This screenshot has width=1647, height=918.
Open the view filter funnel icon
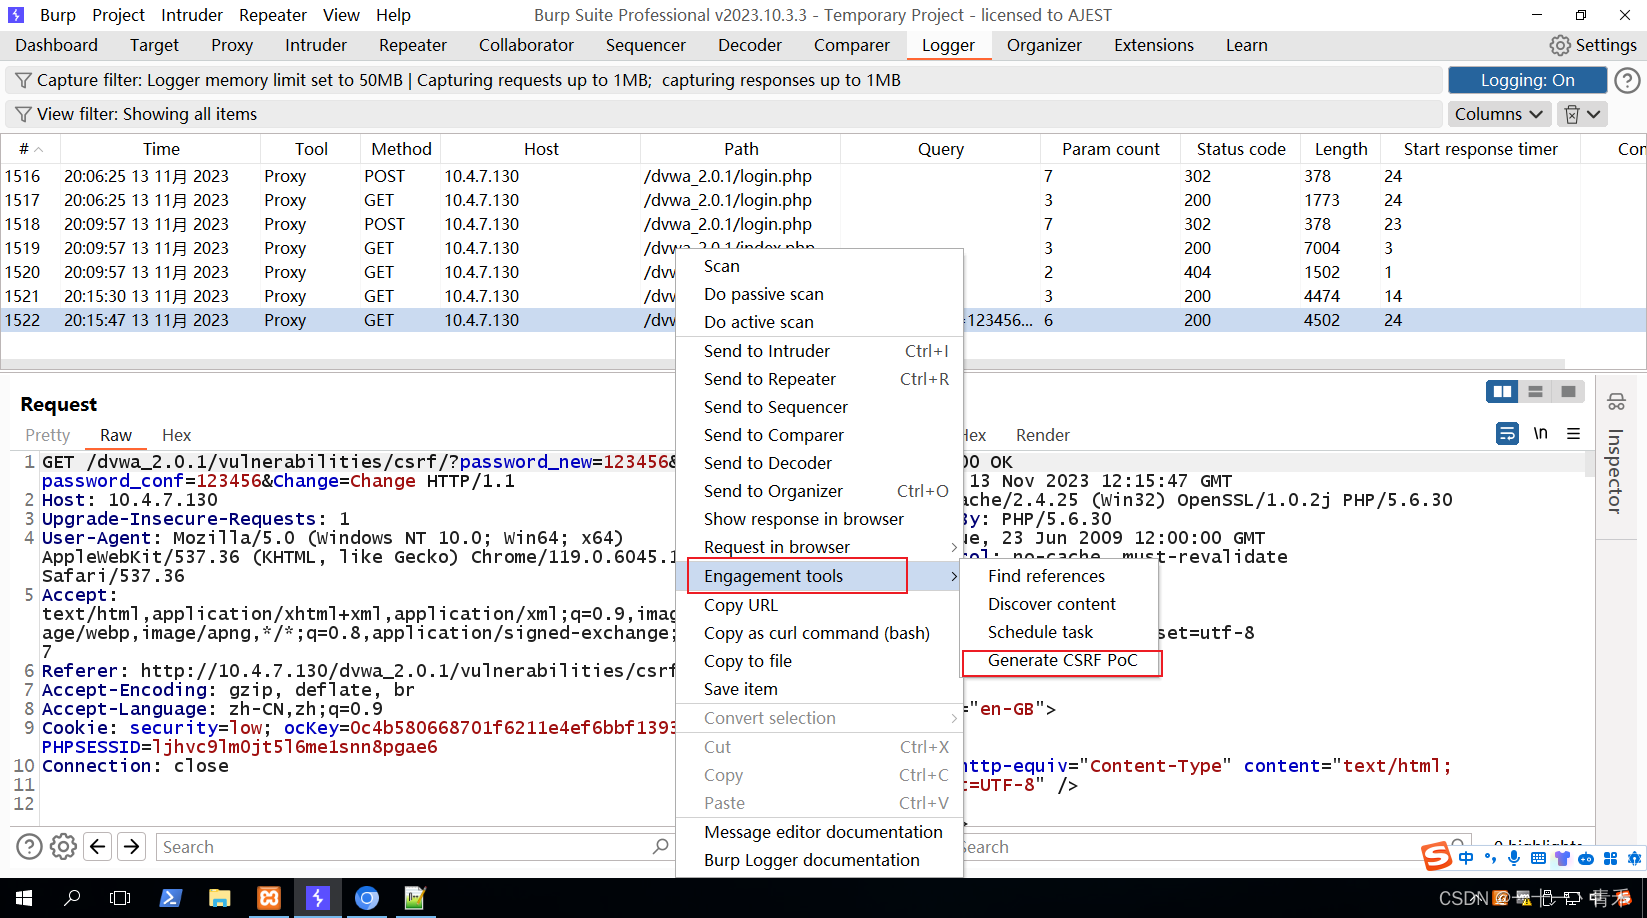coord(23,114)
